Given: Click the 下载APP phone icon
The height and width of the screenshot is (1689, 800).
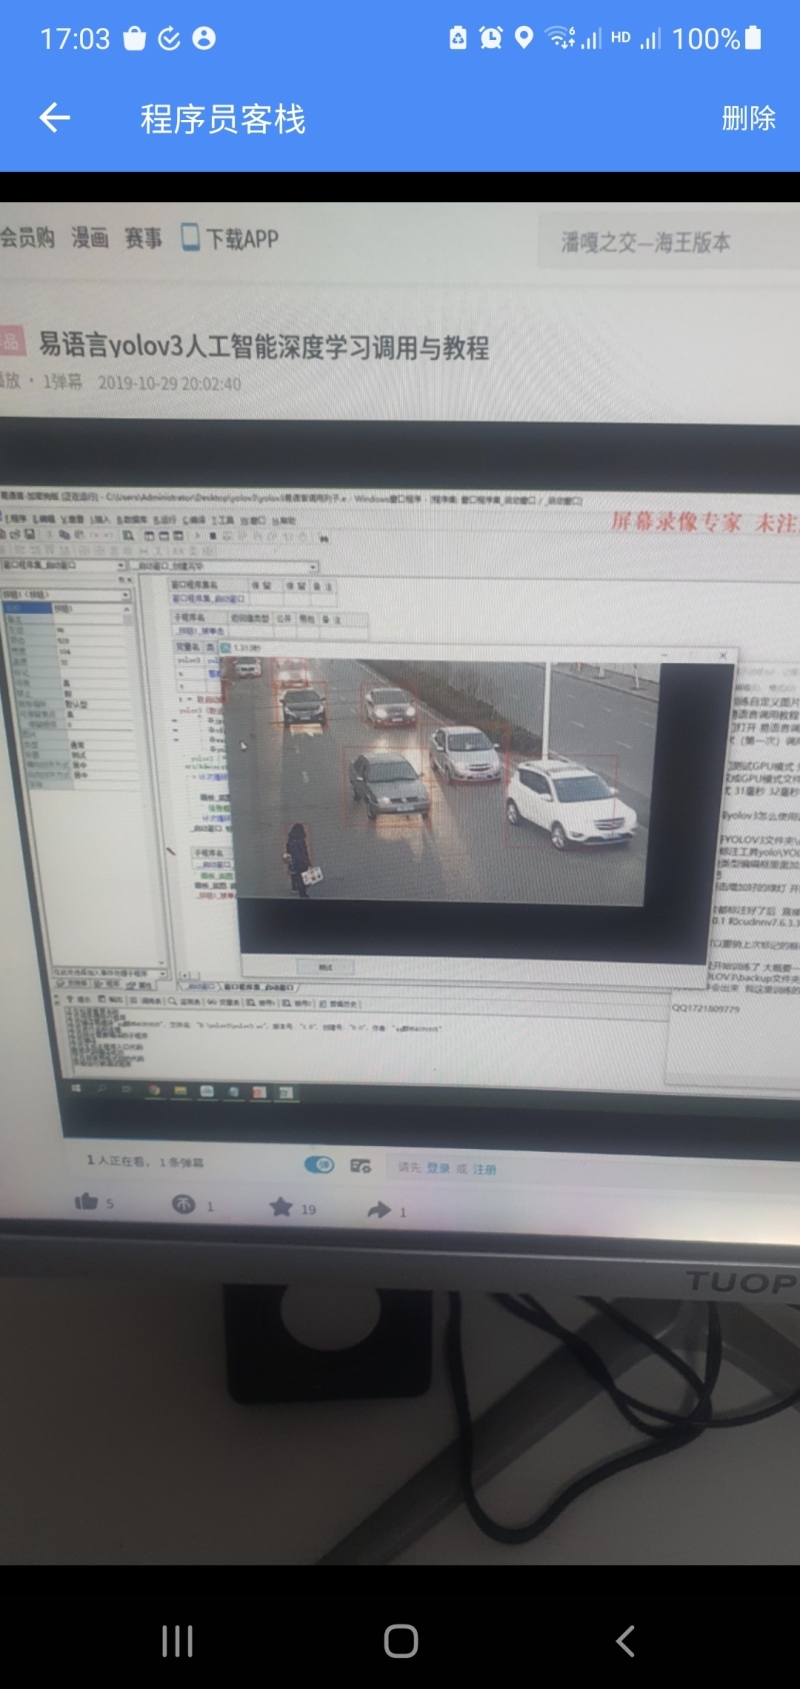Looking at the screenshot, I should pyautogui.click(x=190, y=237).
